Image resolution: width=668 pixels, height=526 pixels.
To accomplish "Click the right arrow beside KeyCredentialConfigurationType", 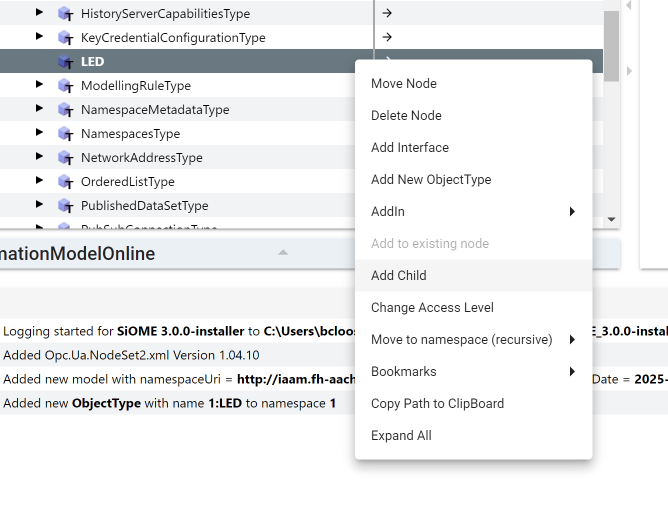I will (387, 37).
